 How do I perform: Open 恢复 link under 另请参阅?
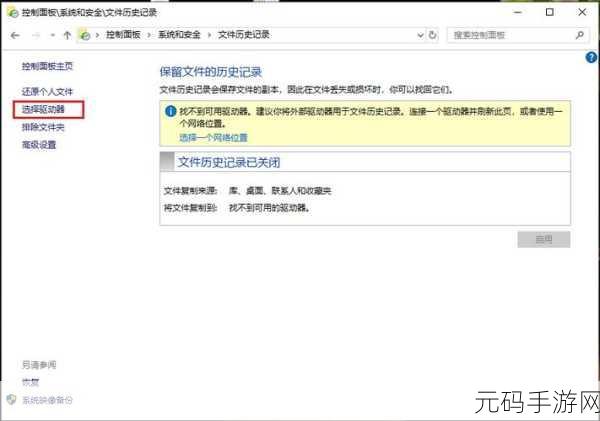tap(31, 382)
